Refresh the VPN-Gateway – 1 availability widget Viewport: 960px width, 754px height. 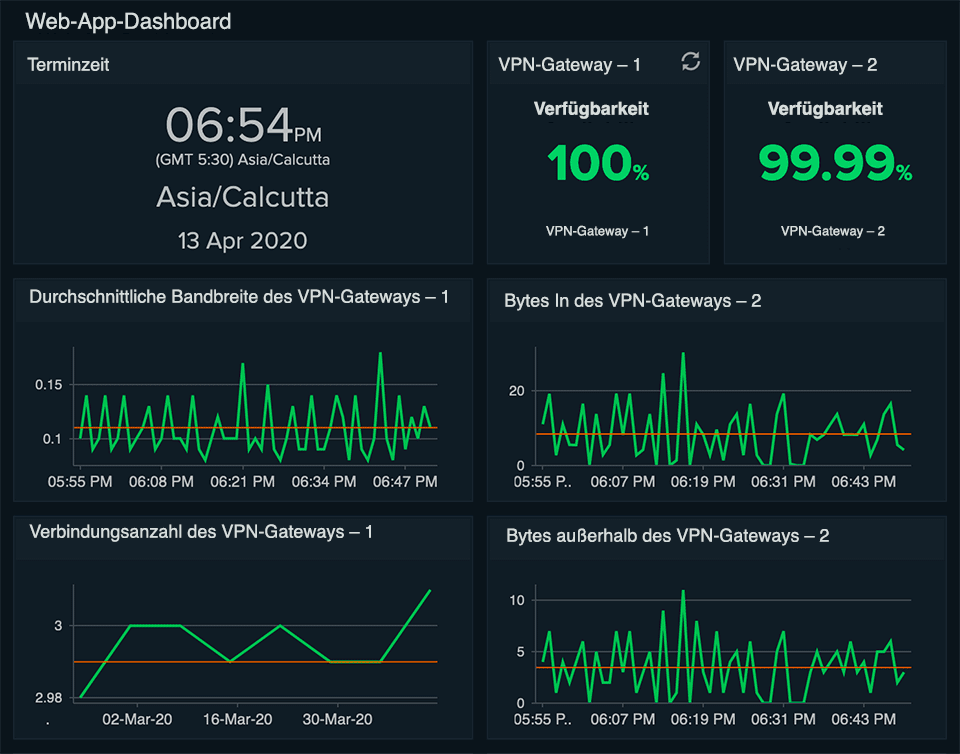(x=690, y=61)
